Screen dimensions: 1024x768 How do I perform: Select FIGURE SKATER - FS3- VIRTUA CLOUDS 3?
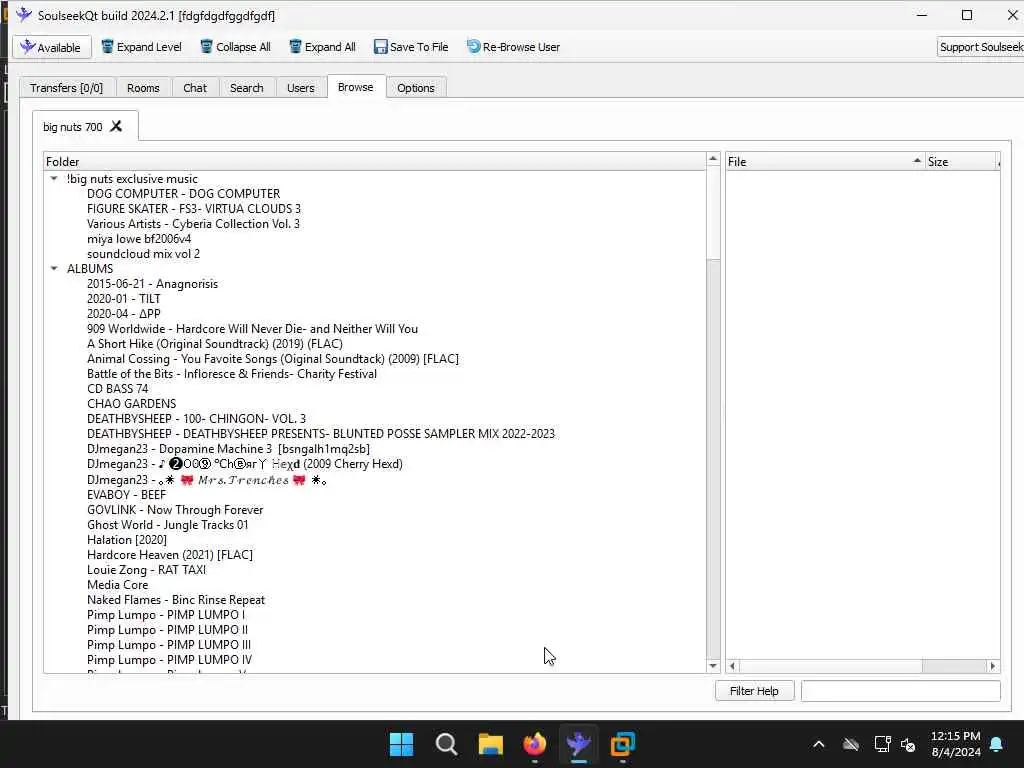tap(194, 209)
